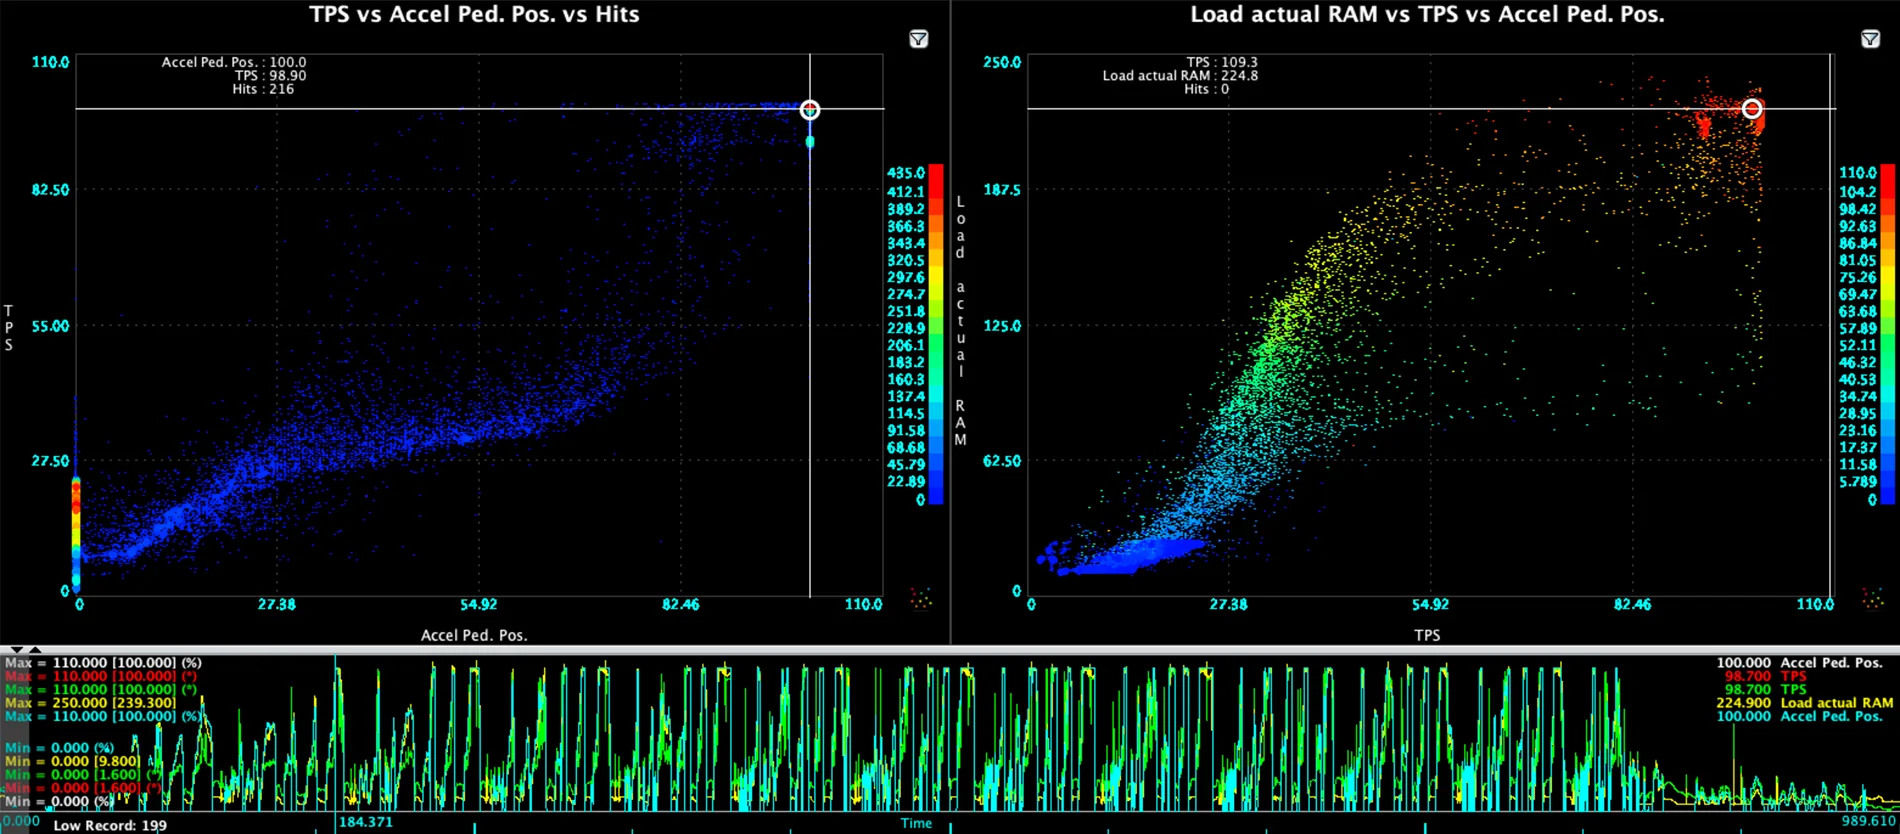Click the '27.38' x-axis value on right plot
This screenshot has width=1900, height=834.
tap(1228, 604)
